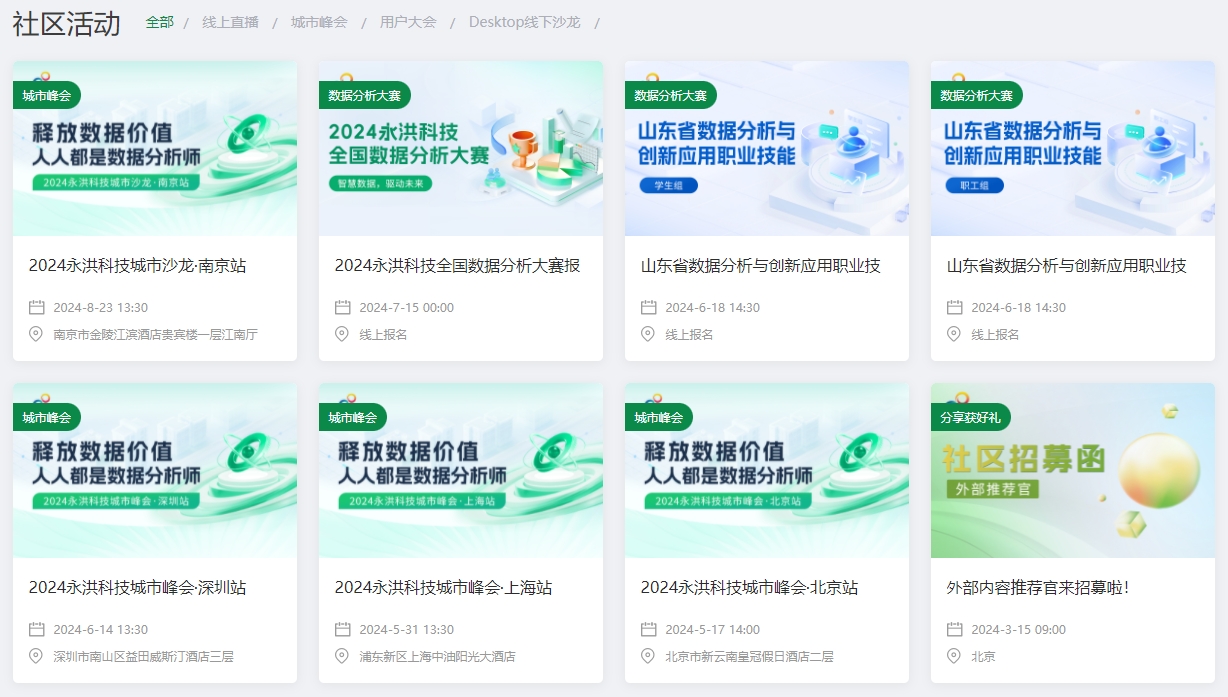This screenshot has height=697, width=1228.
Task: Click date text 2024-7-15 00:00
Action: pos(407,308)
